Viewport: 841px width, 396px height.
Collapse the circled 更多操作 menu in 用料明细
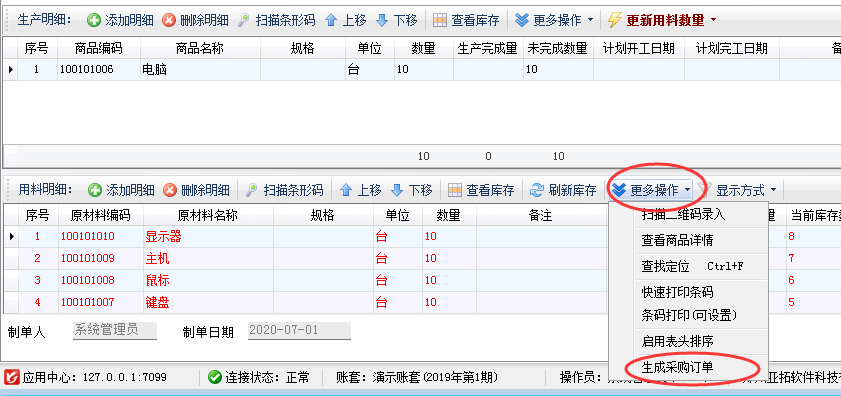(x=652, y=190)
